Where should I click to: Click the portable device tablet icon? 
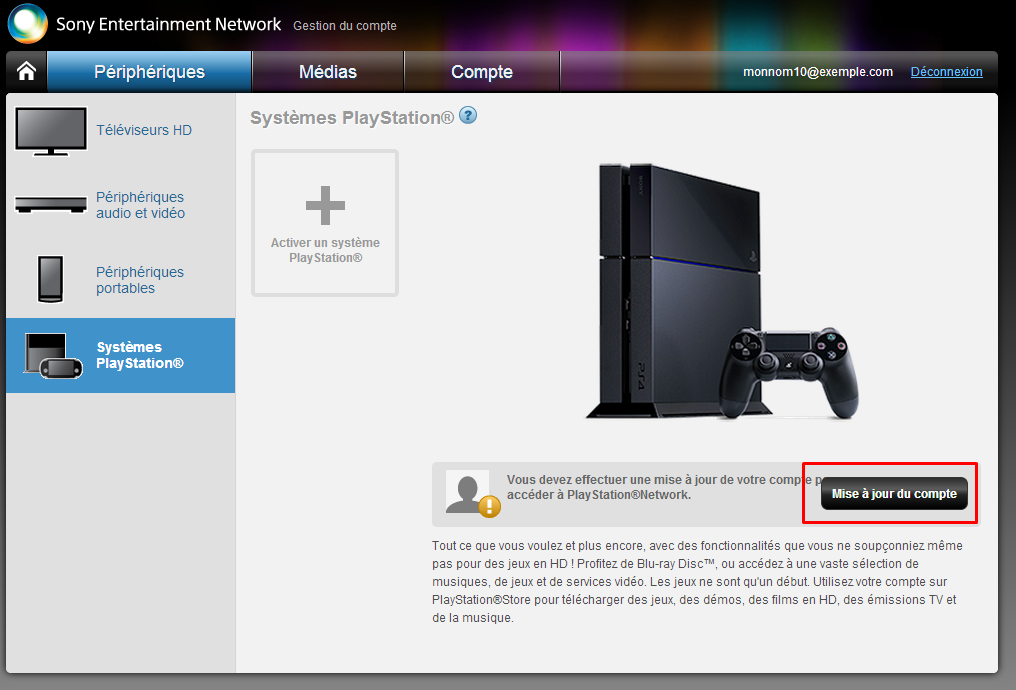click(x=51, y=279)
